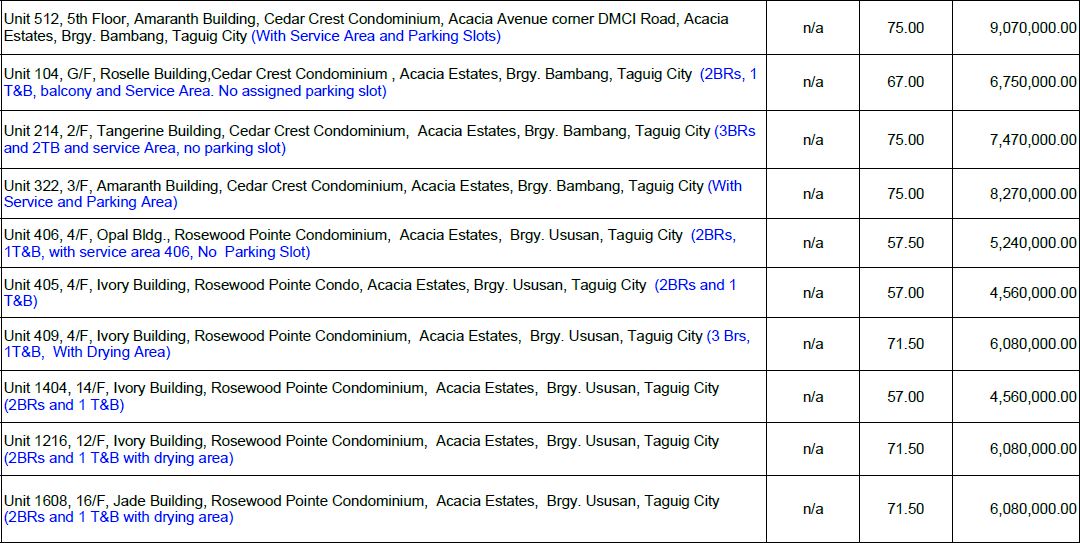Click blue "3 Brs, 1T&B" note for Unit 409
The height and width of the screenshot is (543, 1080).
coord(729,336)
